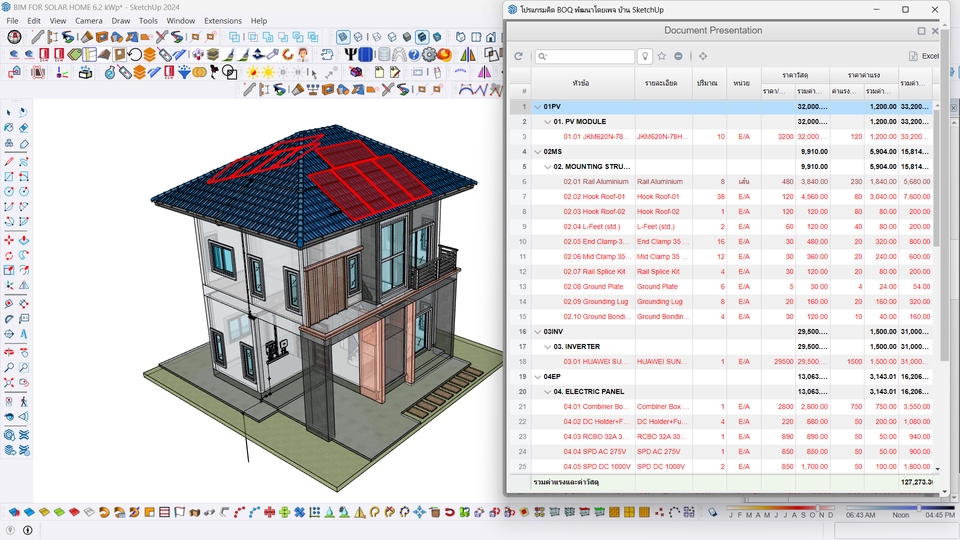This screenshot has height=540, width=960.
Task: Click the round red-white logo icon
Action: pos(13,37)
